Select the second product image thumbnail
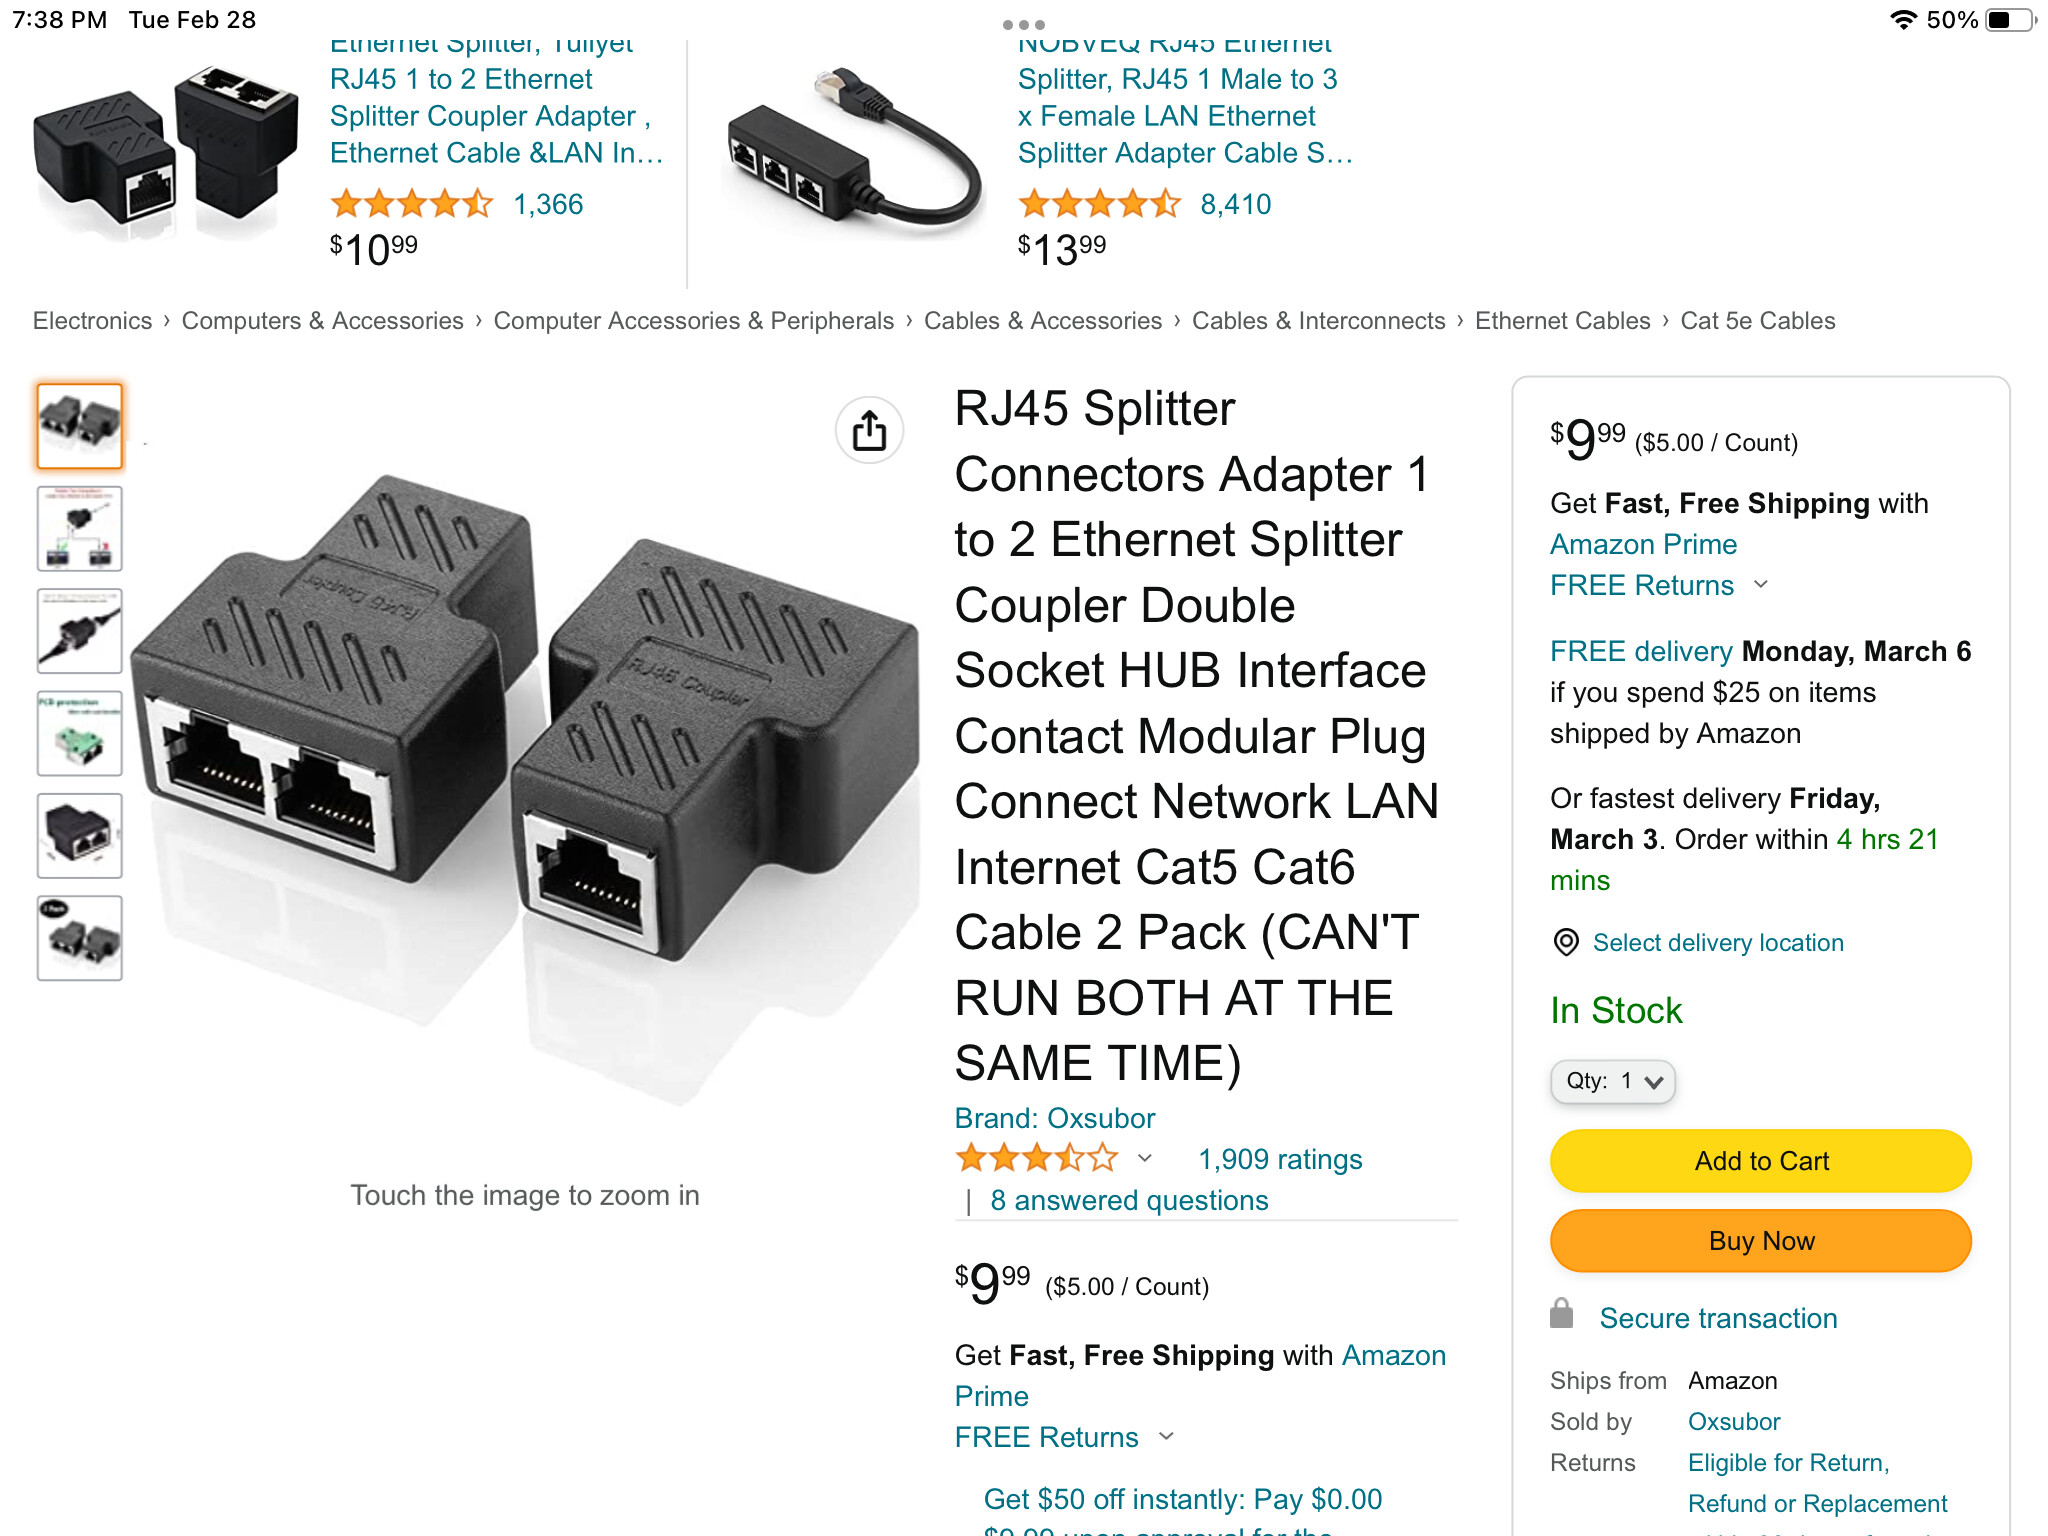 [x=80, y=528]
